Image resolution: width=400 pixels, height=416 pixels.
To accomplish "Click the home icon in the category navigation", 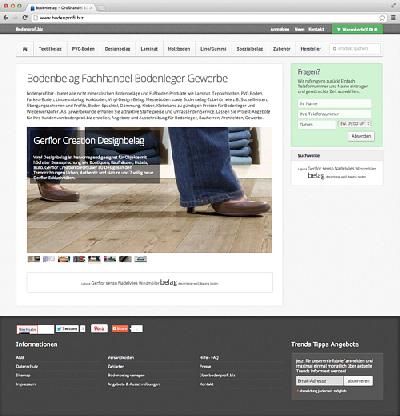I will click(x=25, y=49).
